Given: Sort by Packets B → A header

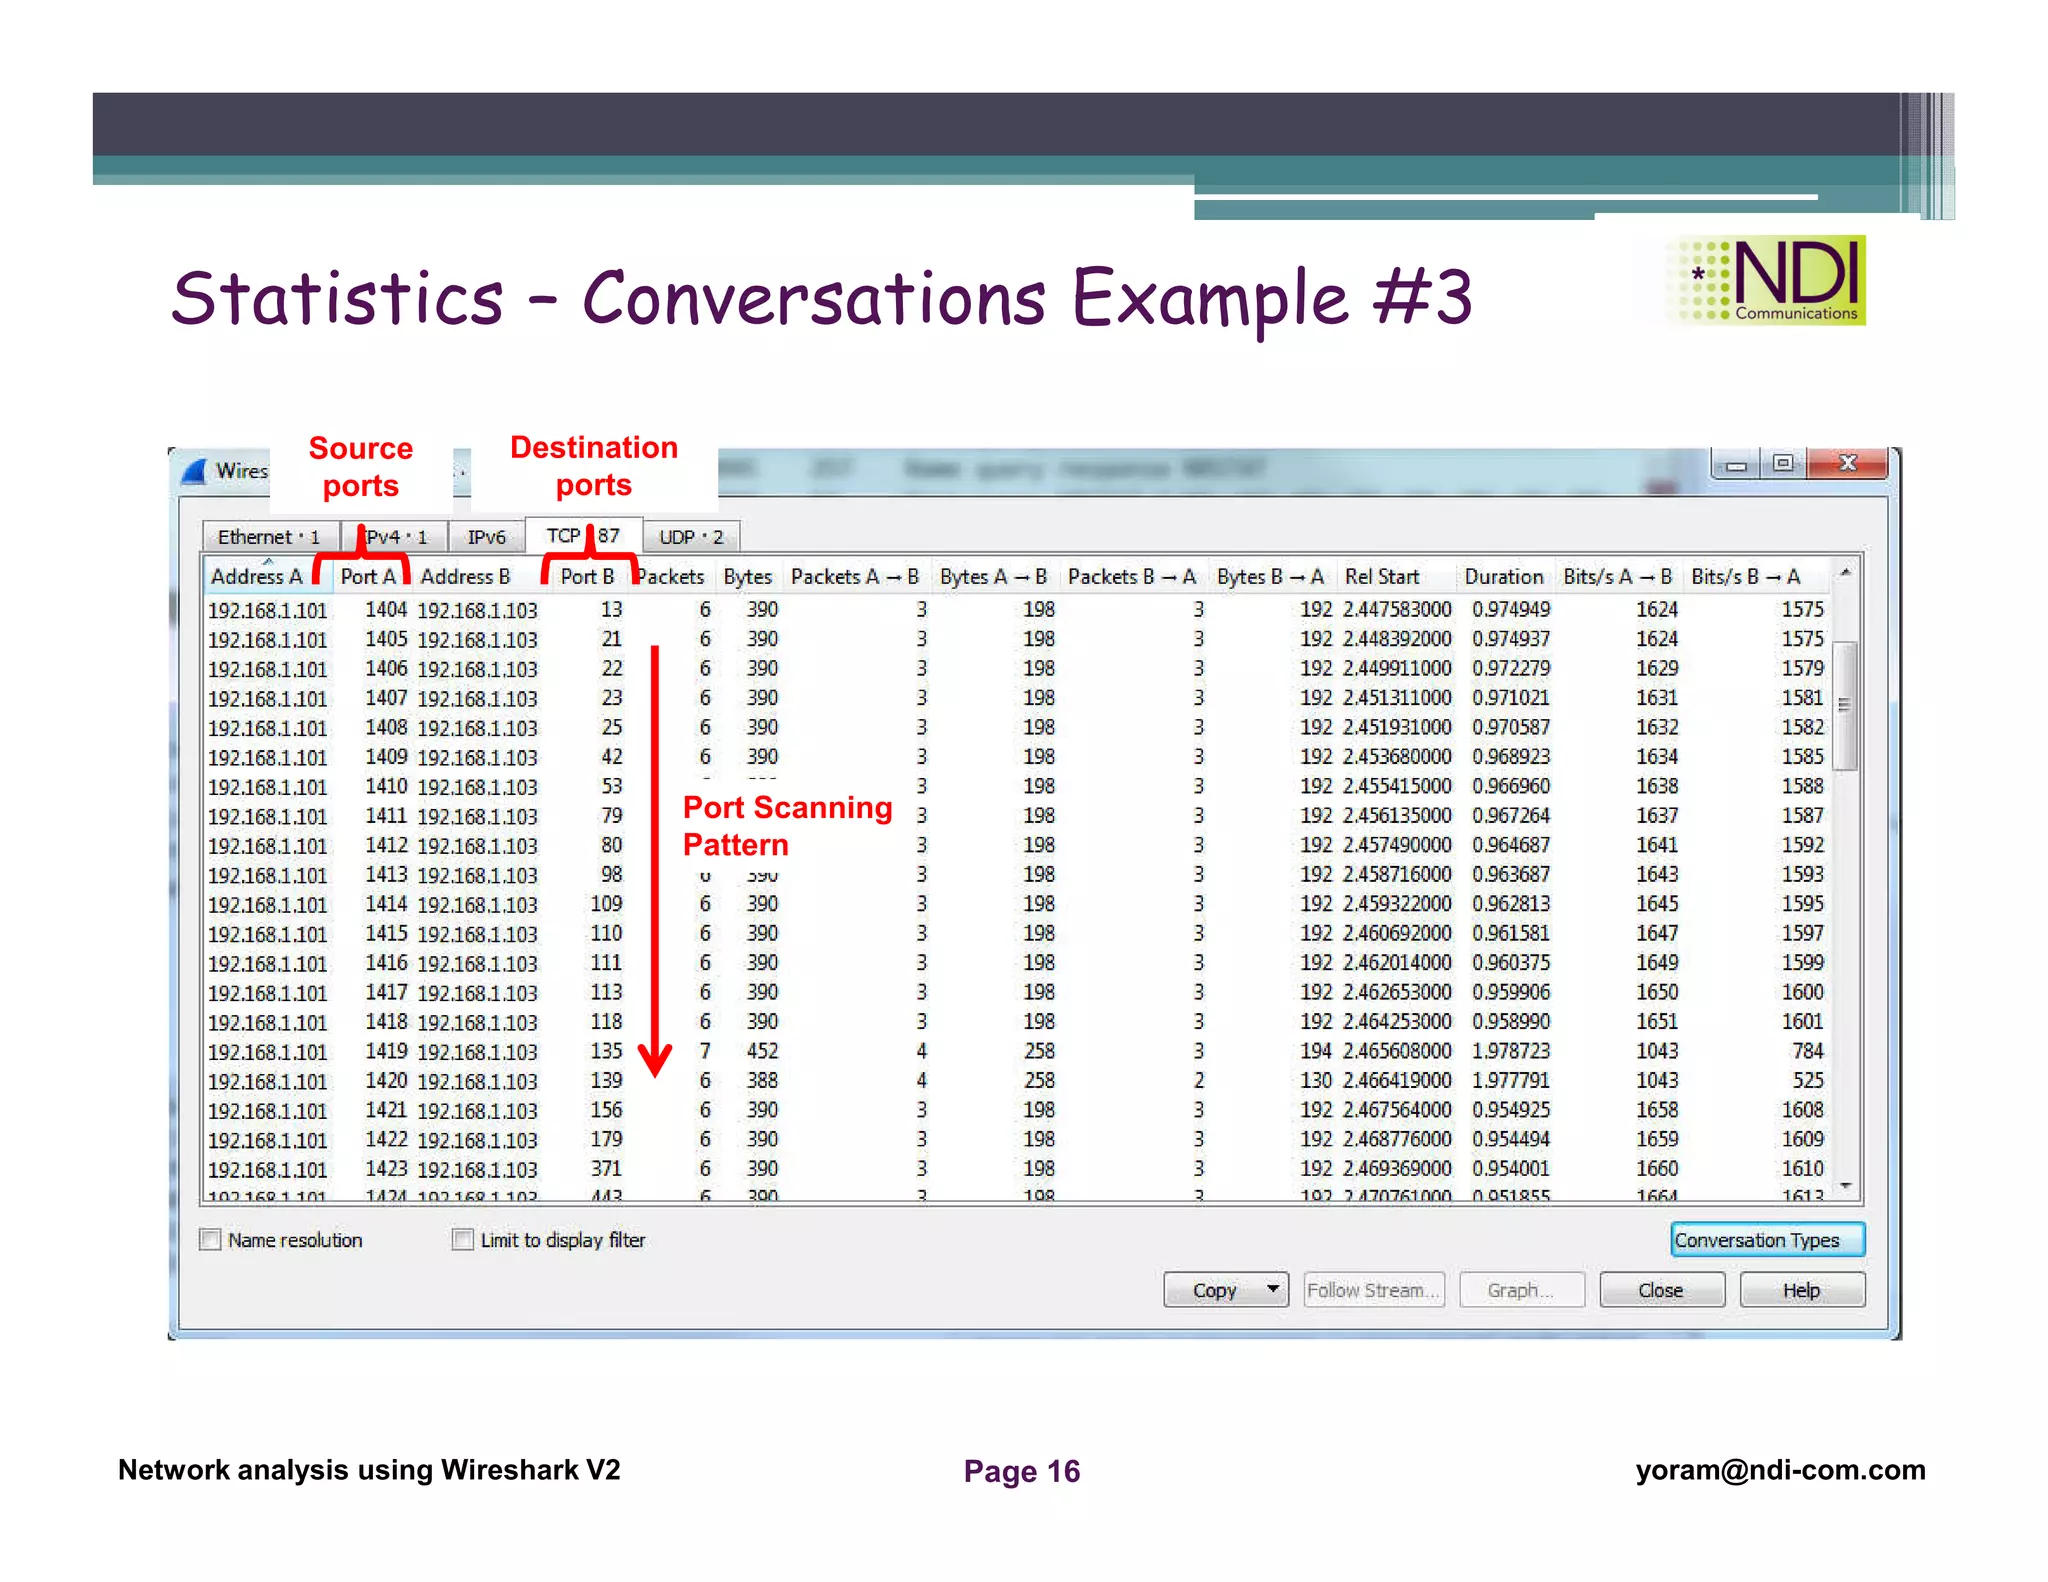Looking at the screenshot, I should pos(1132,577).
